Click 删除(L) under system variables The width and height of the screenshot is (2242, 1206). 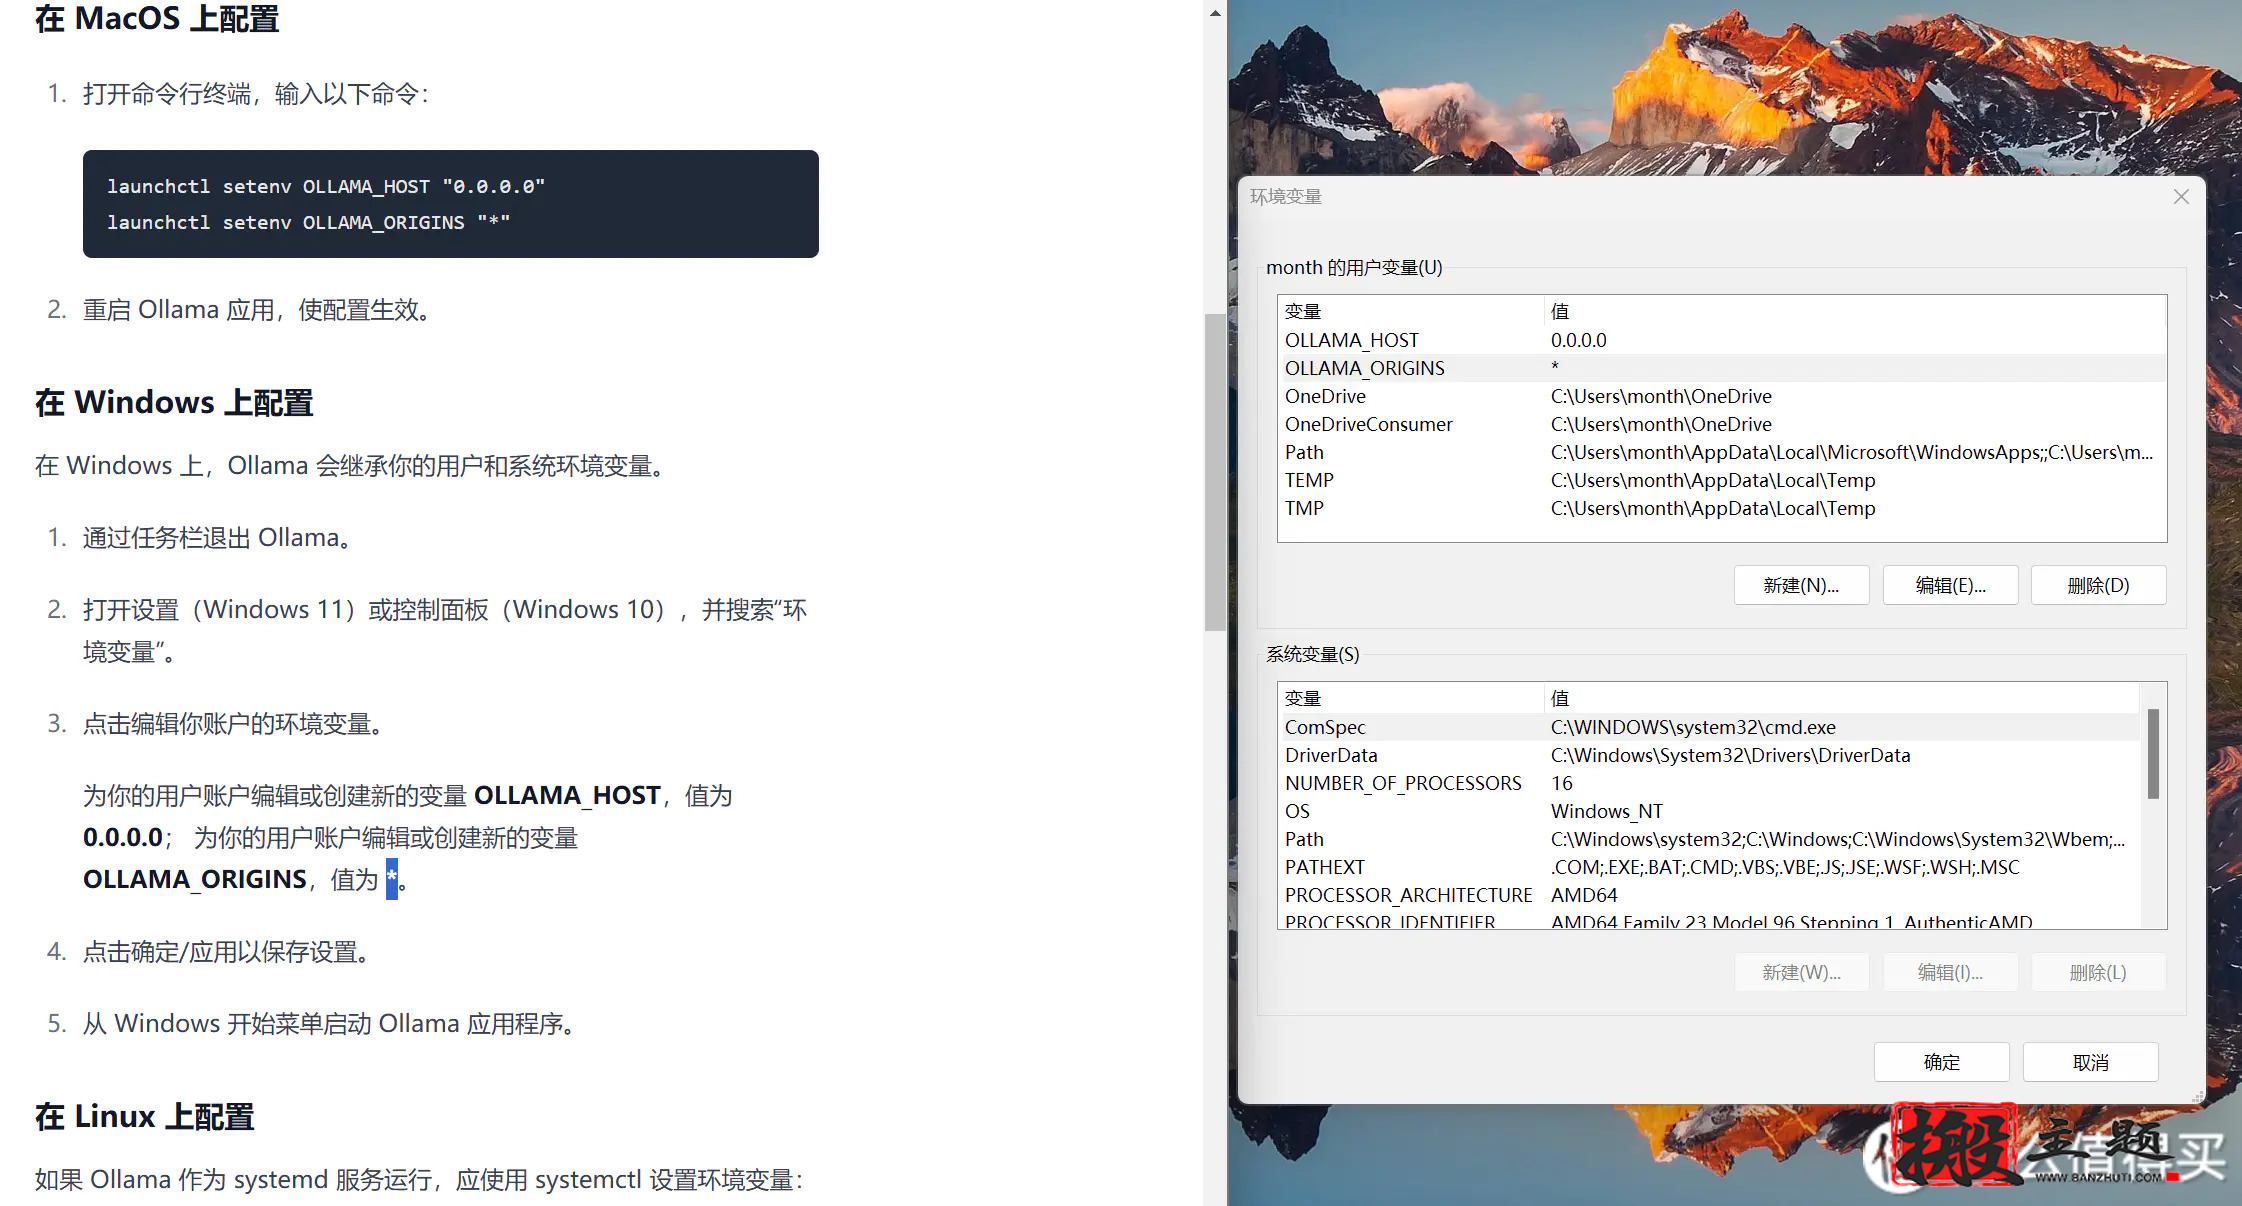(2098, 971)
